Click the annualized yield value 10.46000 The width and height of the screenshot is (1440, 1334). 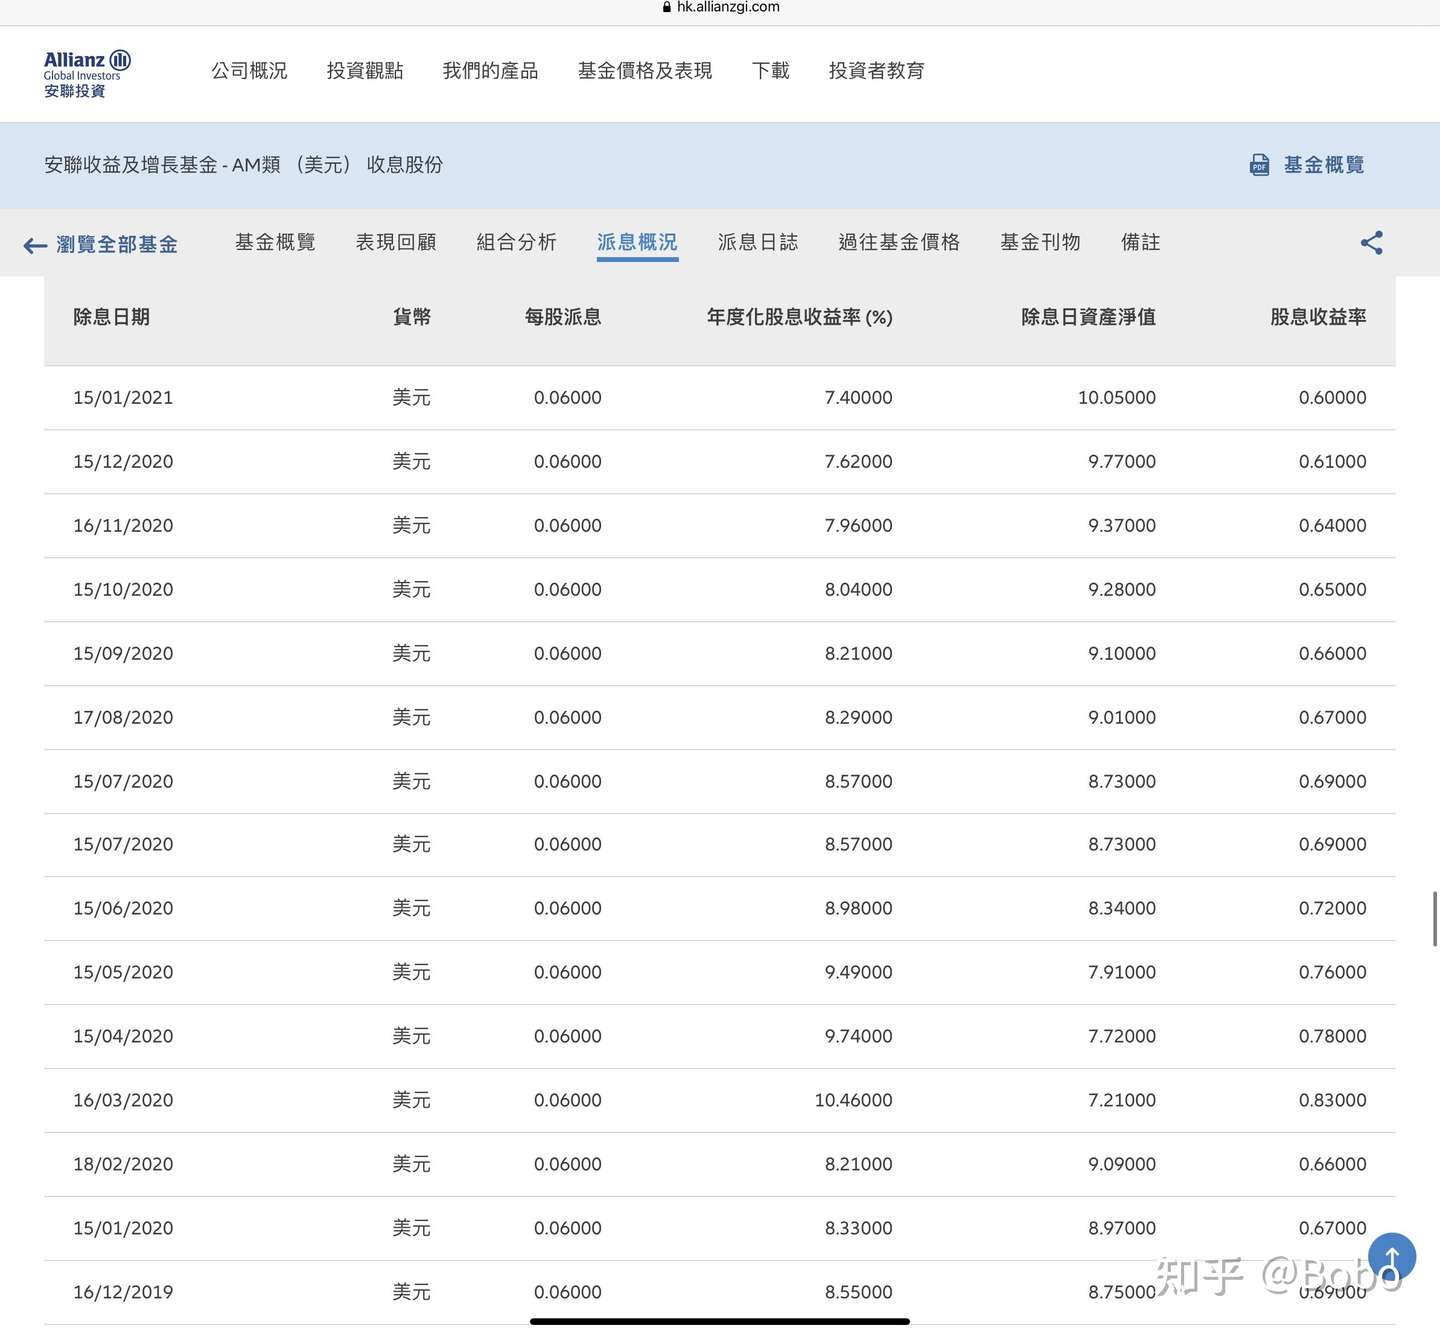tap(854, 1101)
